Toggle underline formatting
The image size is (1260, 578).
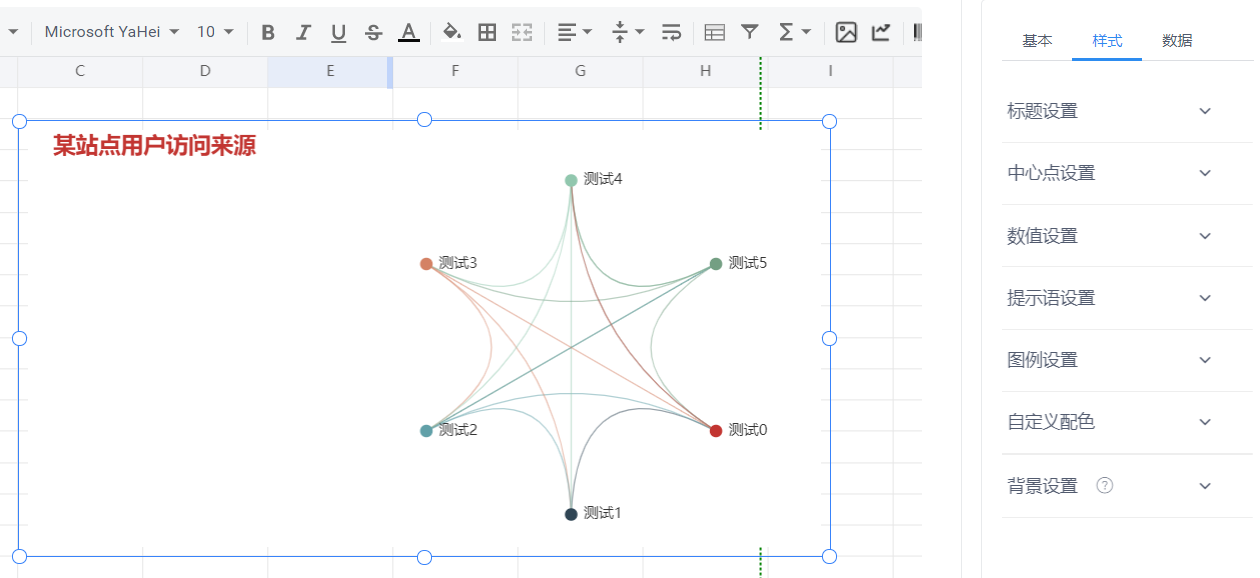[x=338, y=32]
